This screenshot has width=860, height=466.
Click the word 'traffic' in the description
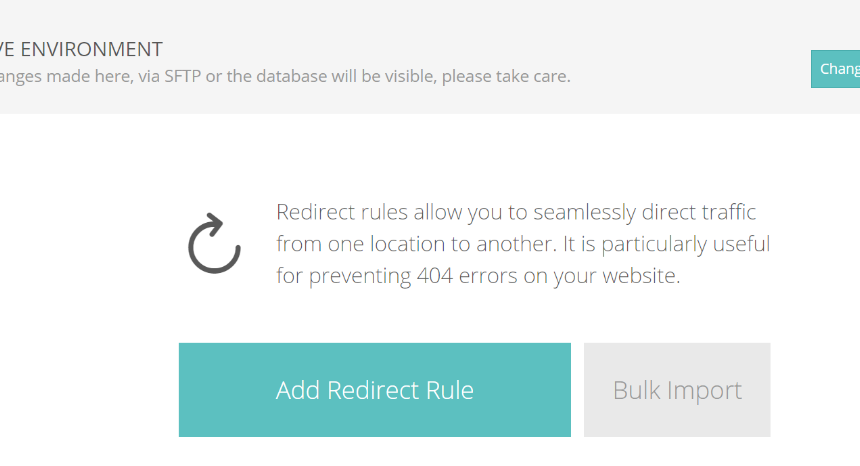point(728,212)
